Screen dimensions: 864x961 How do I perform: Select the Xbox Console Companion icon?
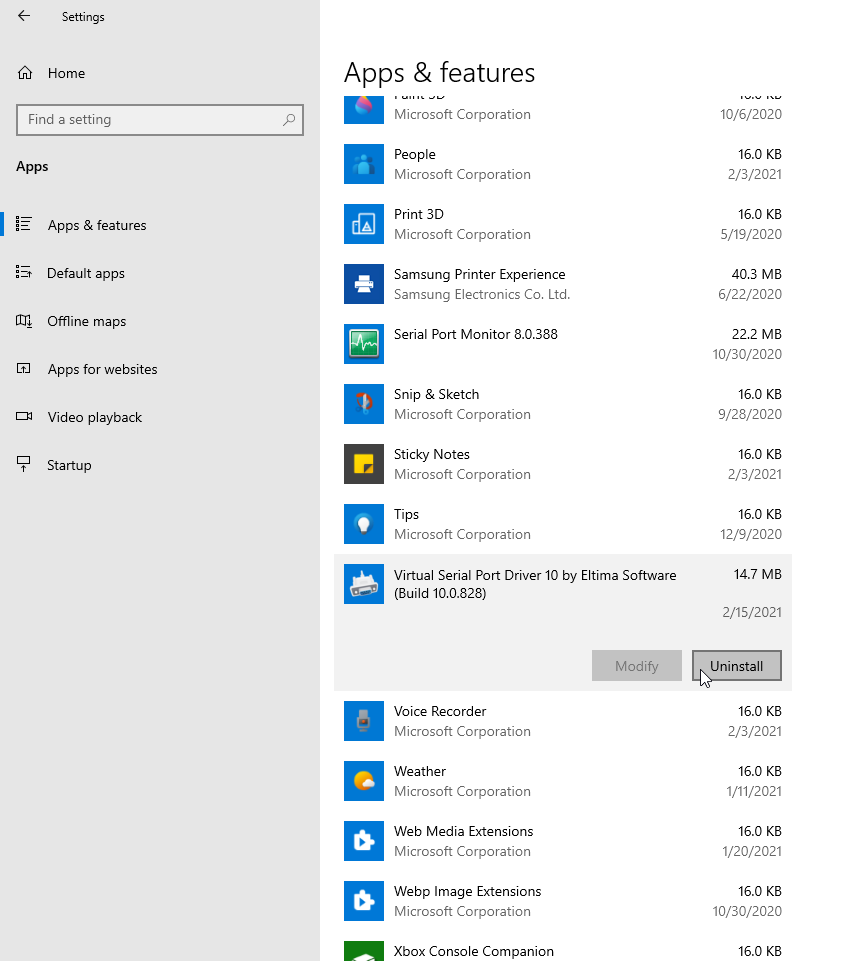pyautogui.click(x=364, y=951)
